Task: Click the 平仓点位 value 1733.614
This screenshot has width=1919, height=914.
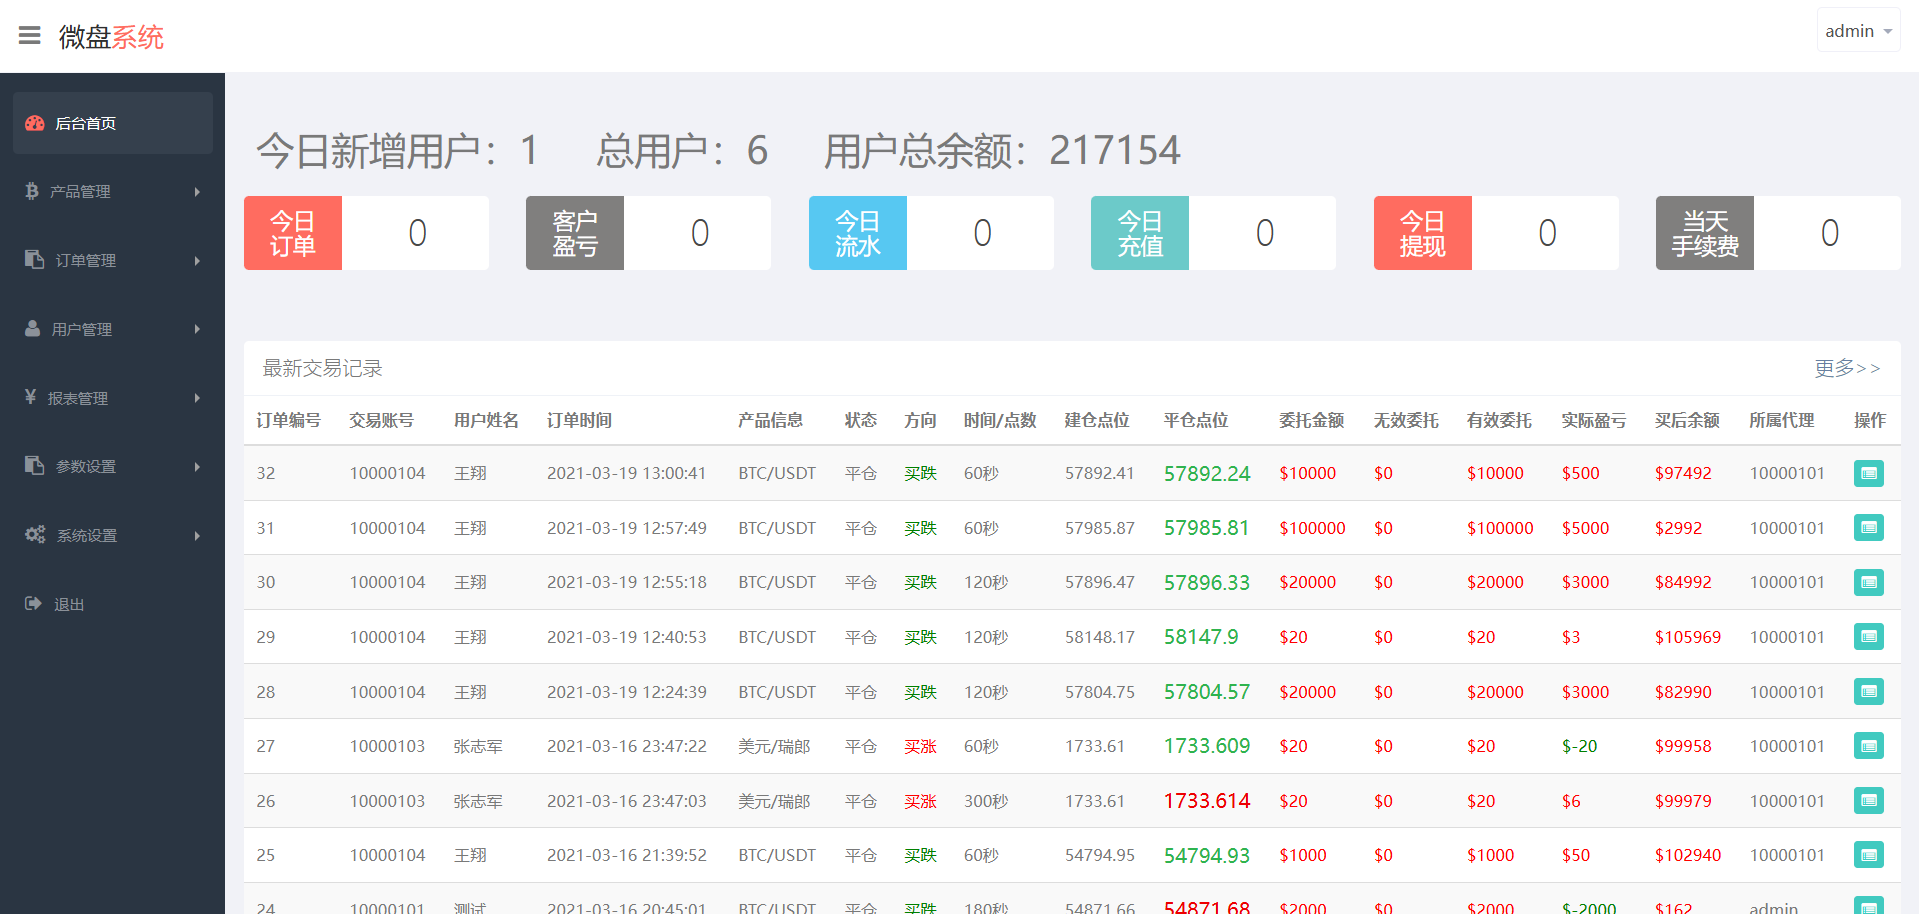Action: coord(1207,801)
